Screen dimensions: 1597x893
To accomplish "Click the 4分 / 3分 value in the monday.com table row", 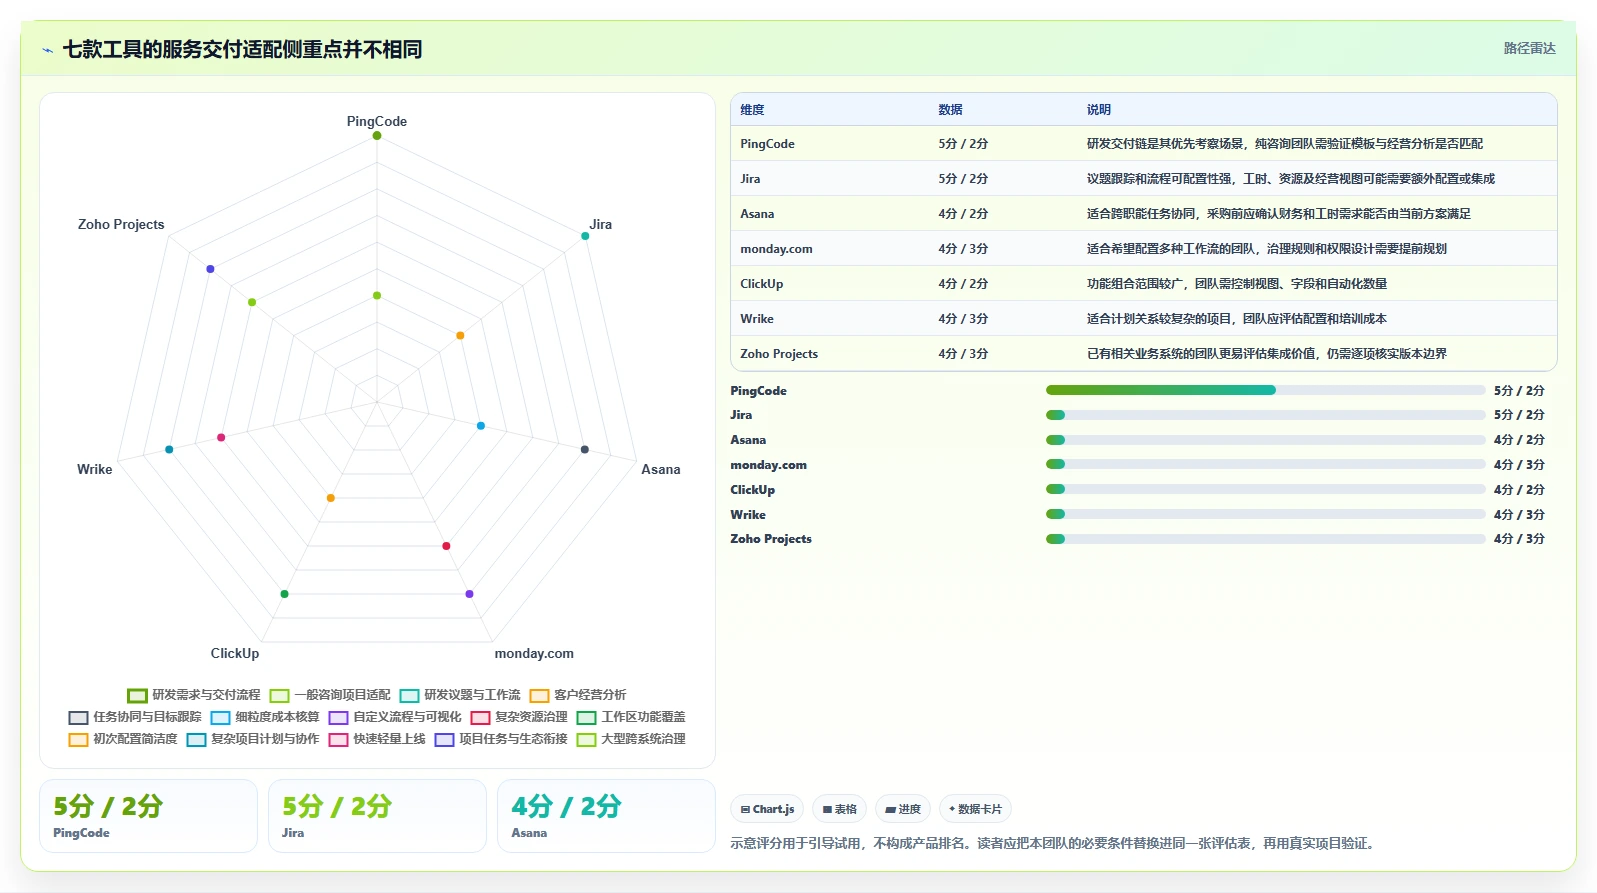I will 963,249.
